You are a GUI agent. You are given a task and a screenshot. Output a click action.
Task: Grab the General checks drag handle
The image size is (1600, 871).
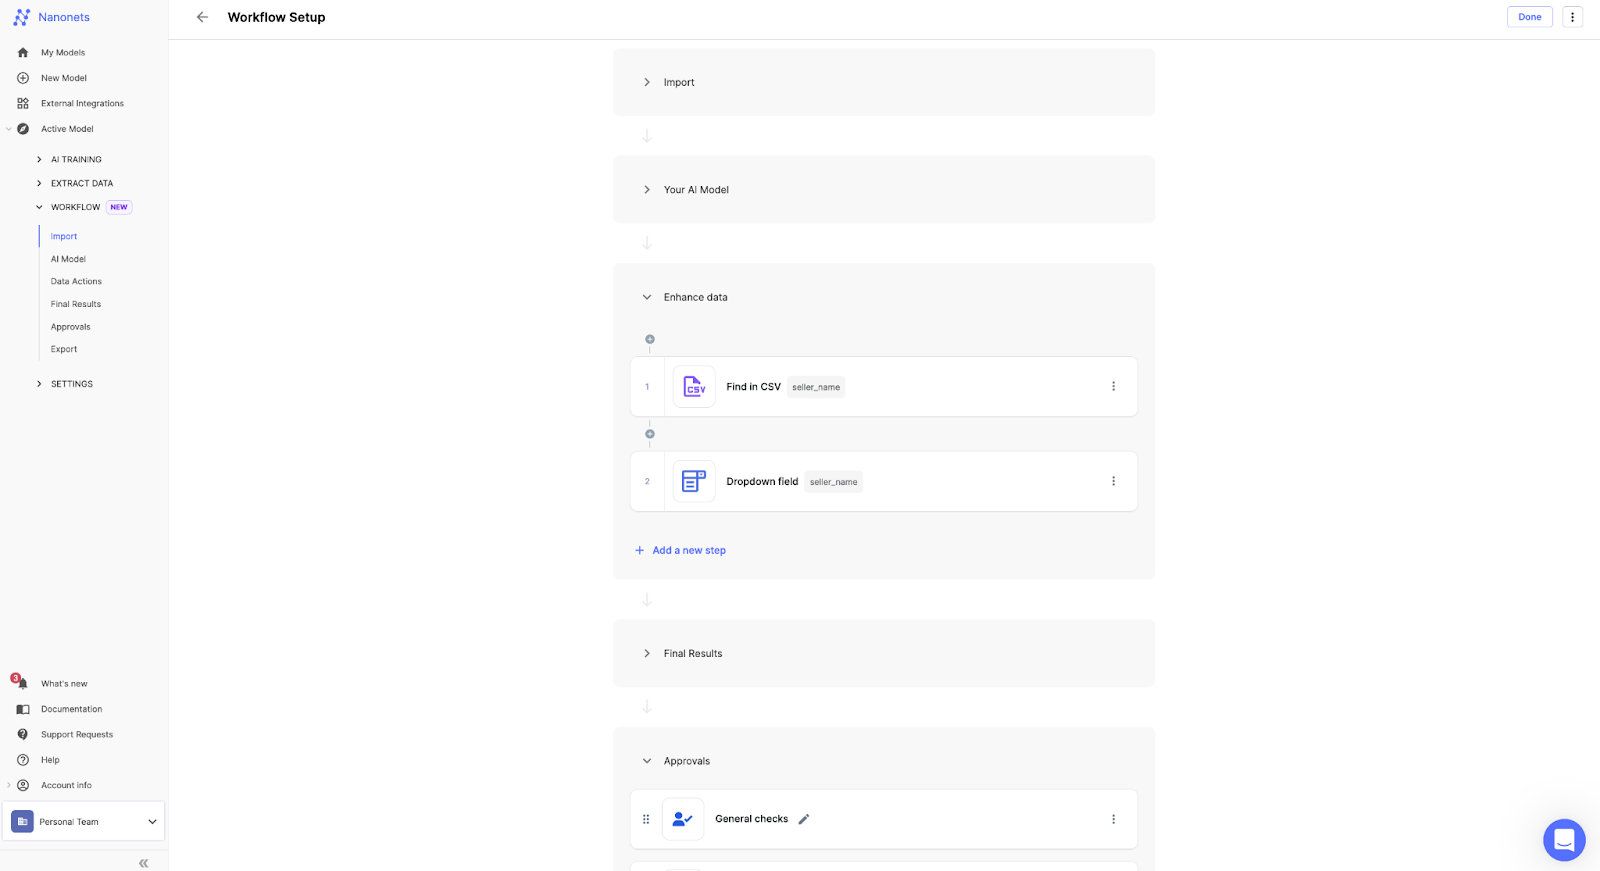tap(646, 819)
